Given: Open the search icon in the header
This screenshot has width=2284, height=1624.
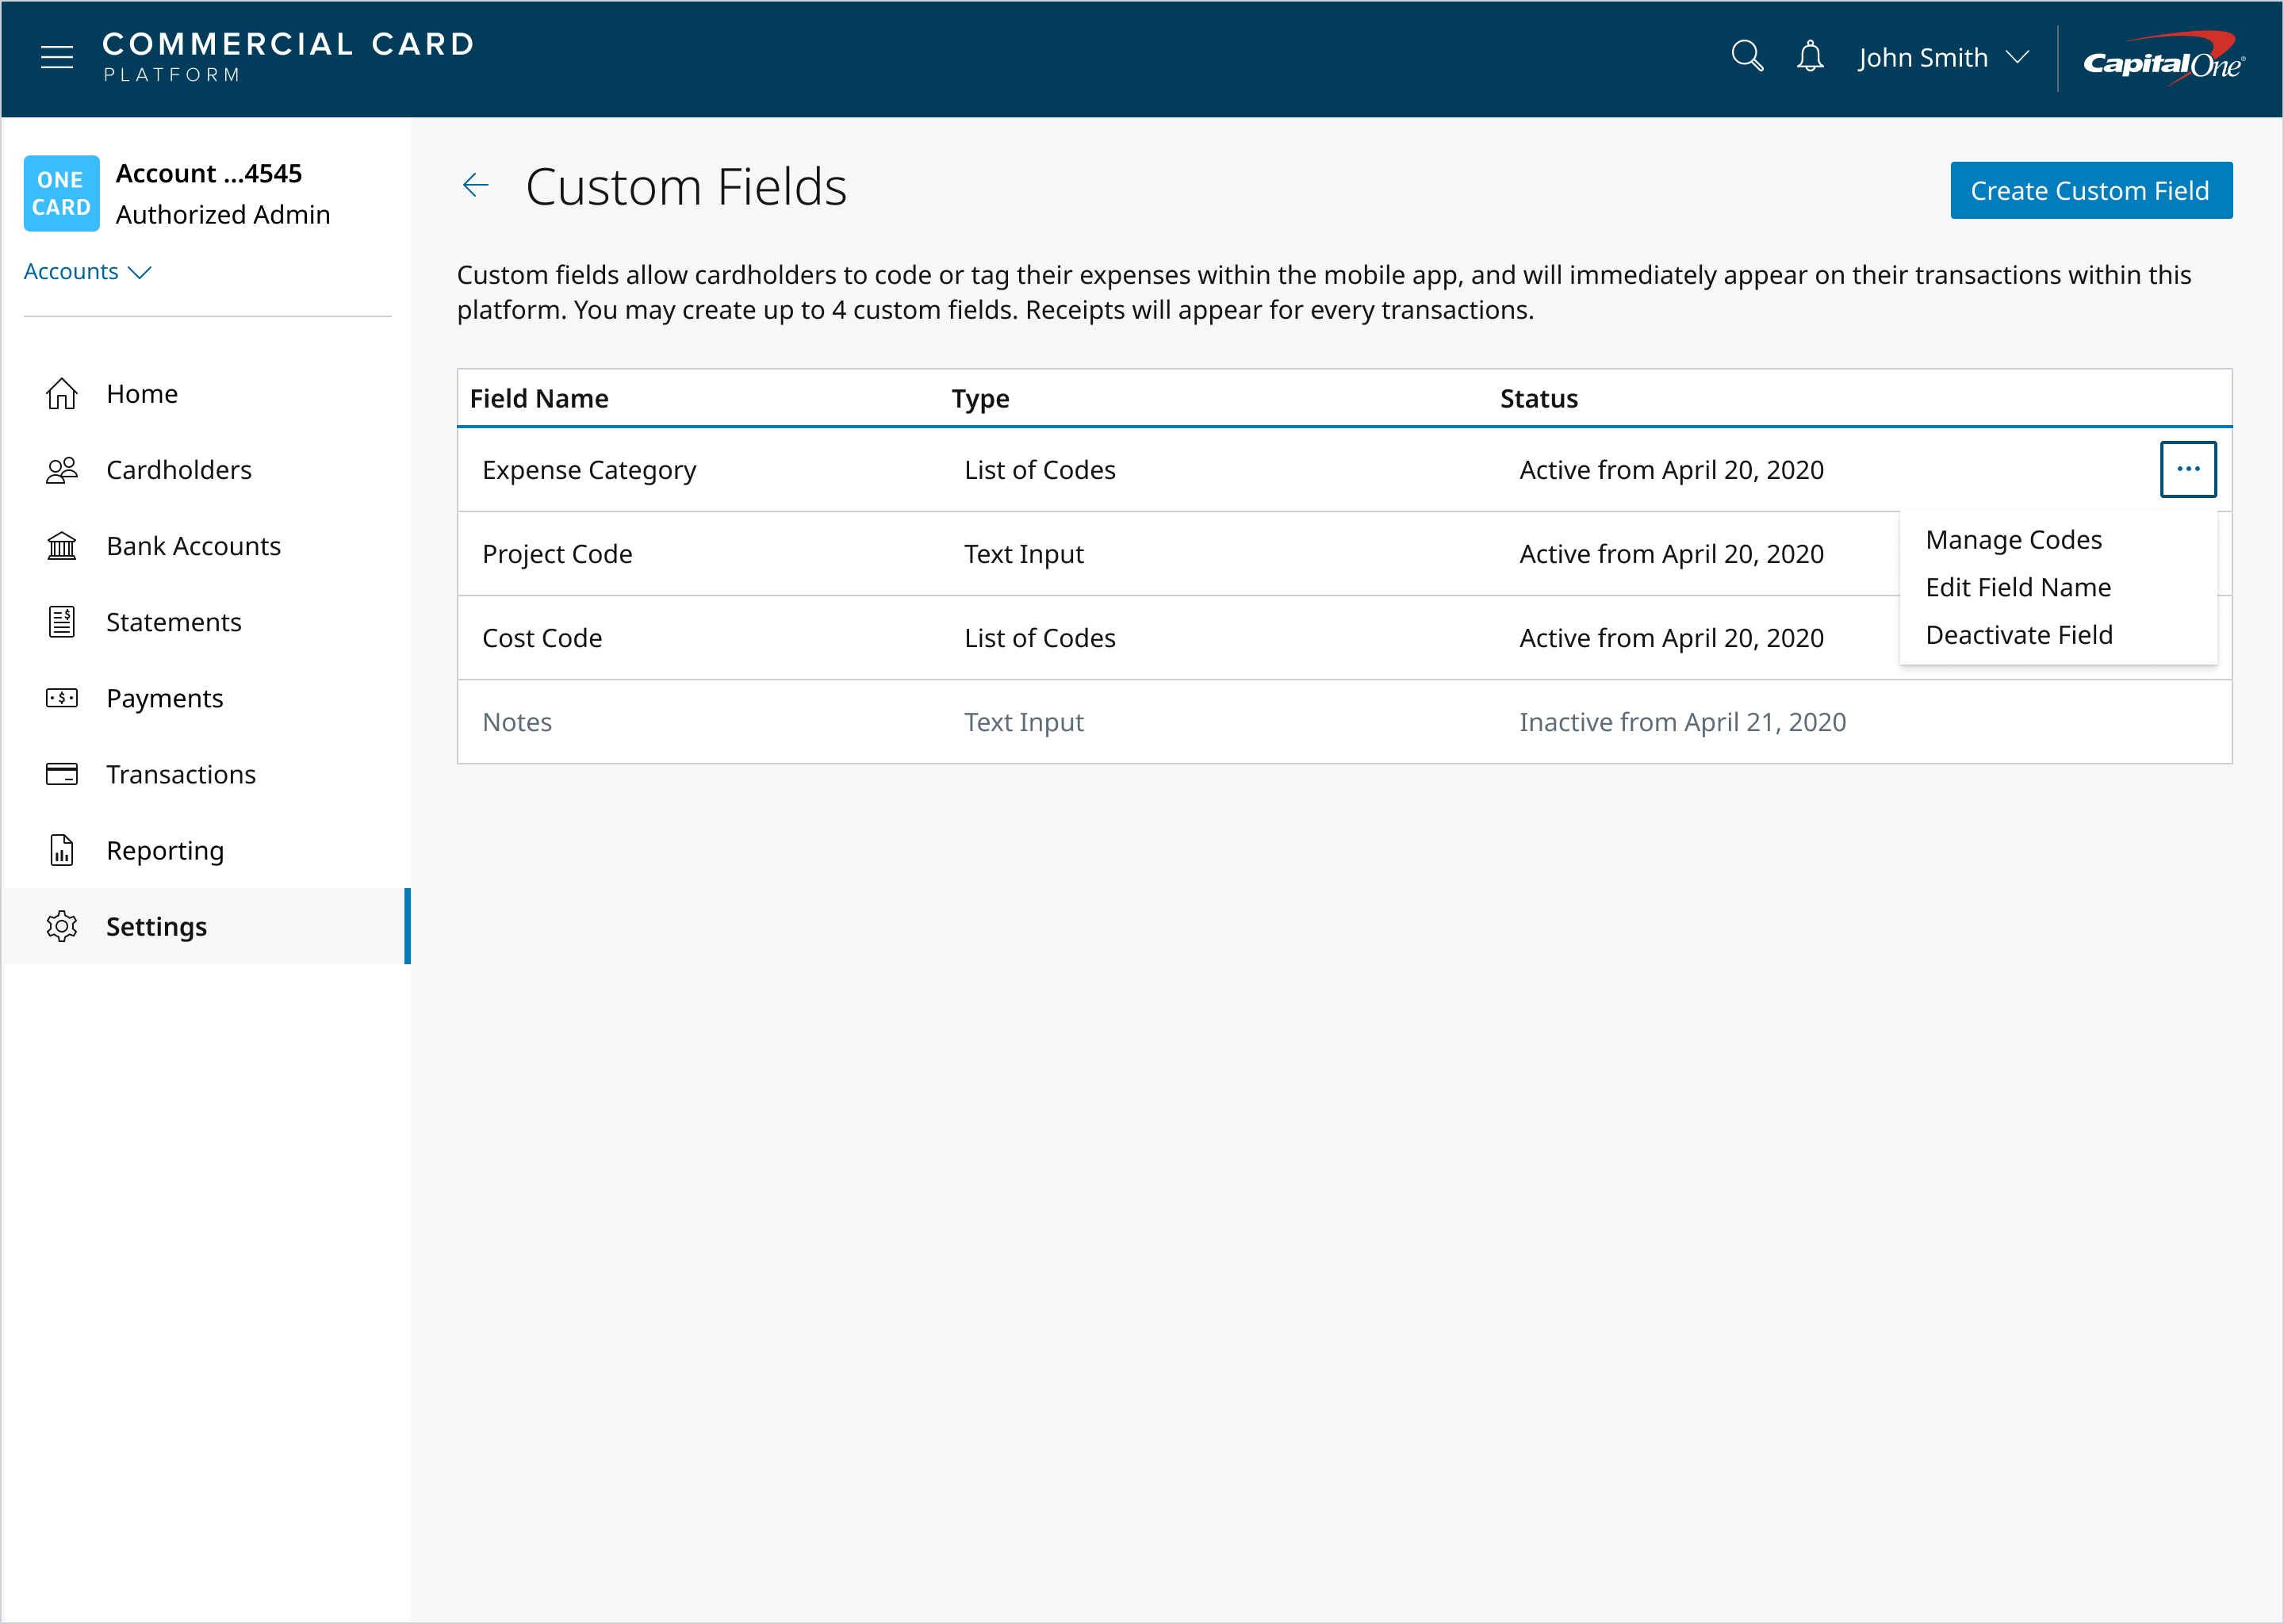Looking at the screenshot, I should tap(1748, 57).
